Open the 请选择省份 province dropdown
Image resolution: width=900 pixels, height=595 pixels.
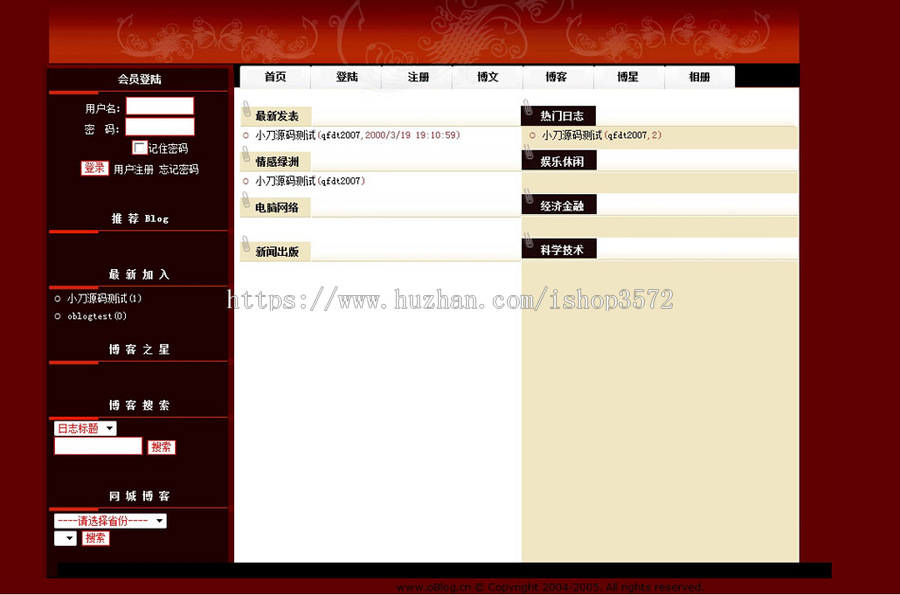click(110, 520)
